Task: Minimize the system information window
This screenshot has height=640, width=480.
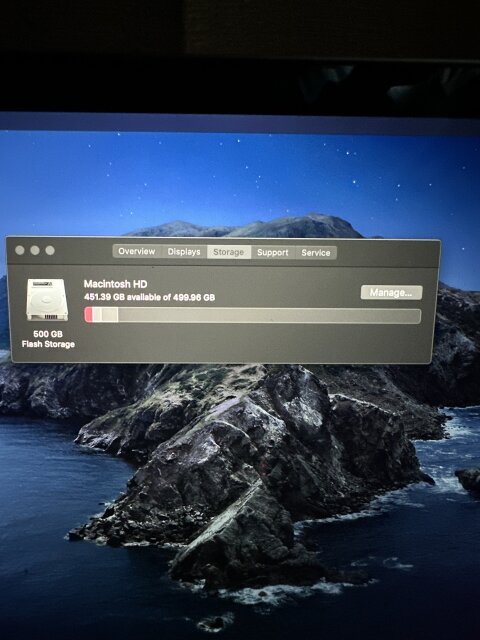Action: click(35, 250)
